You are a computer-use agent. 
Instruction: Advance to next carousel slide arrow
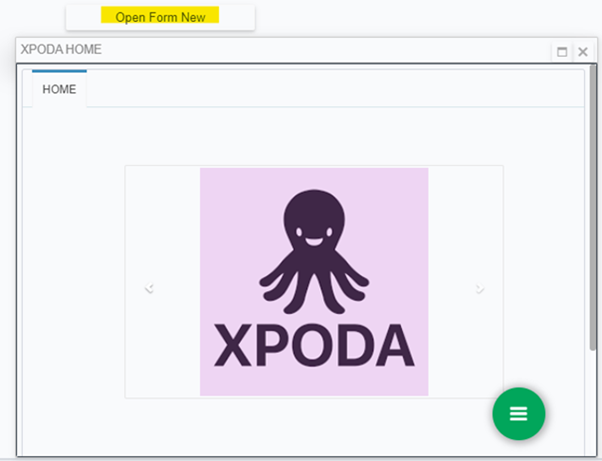(x=480, y=288)
